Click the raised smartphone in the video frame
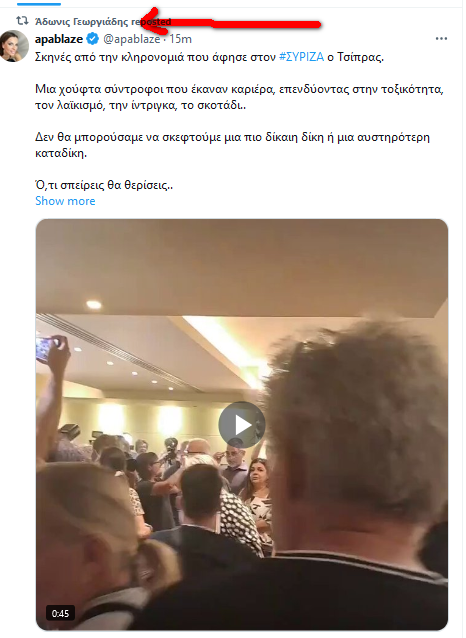This screenshot has width=466, height=638. [x=45, y=349]
